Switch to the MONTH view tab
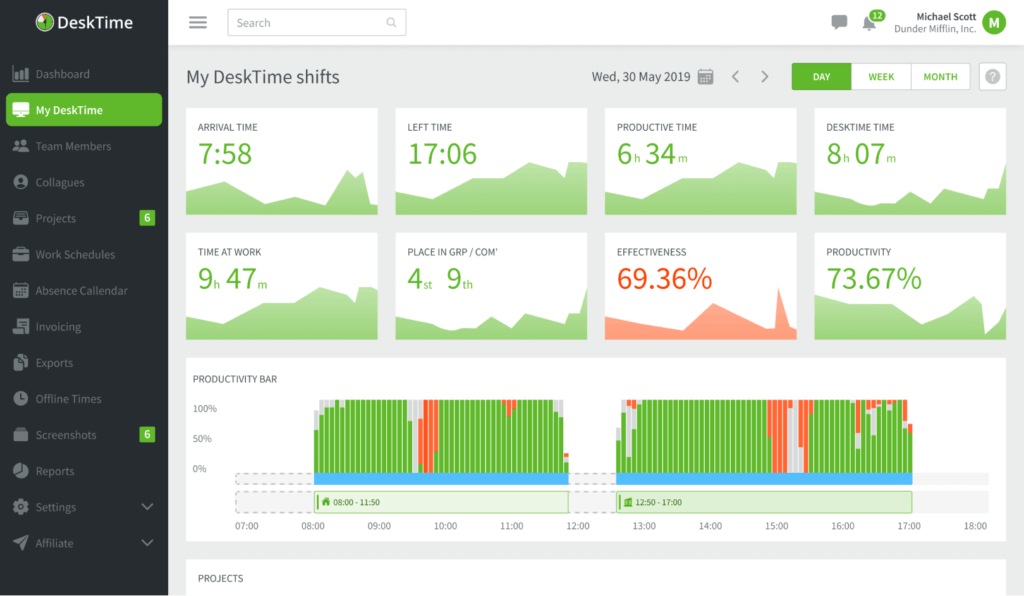Viewport: 1024px width, 596px height. click(x=940, y=76)
